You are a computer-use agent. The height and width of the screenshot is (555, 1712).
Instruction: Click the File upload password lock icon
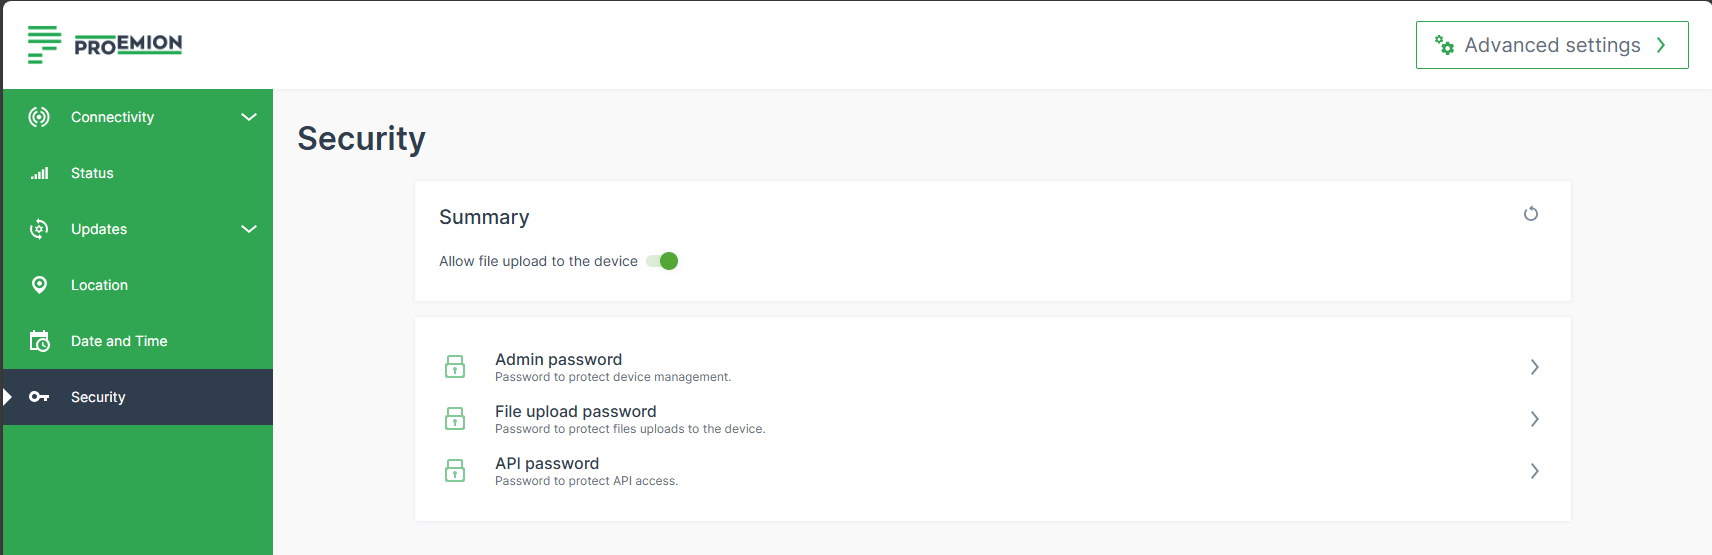(455, 419)
